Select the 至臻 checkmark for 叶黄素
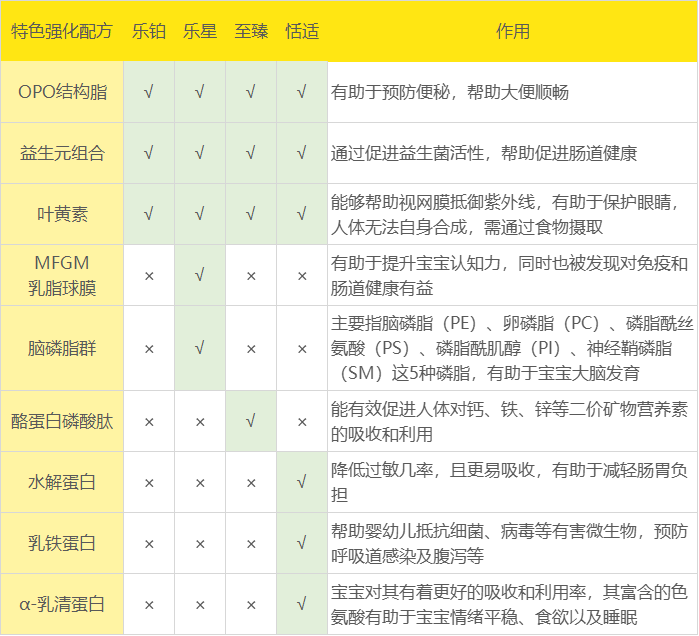 click(x=251, y=213)
